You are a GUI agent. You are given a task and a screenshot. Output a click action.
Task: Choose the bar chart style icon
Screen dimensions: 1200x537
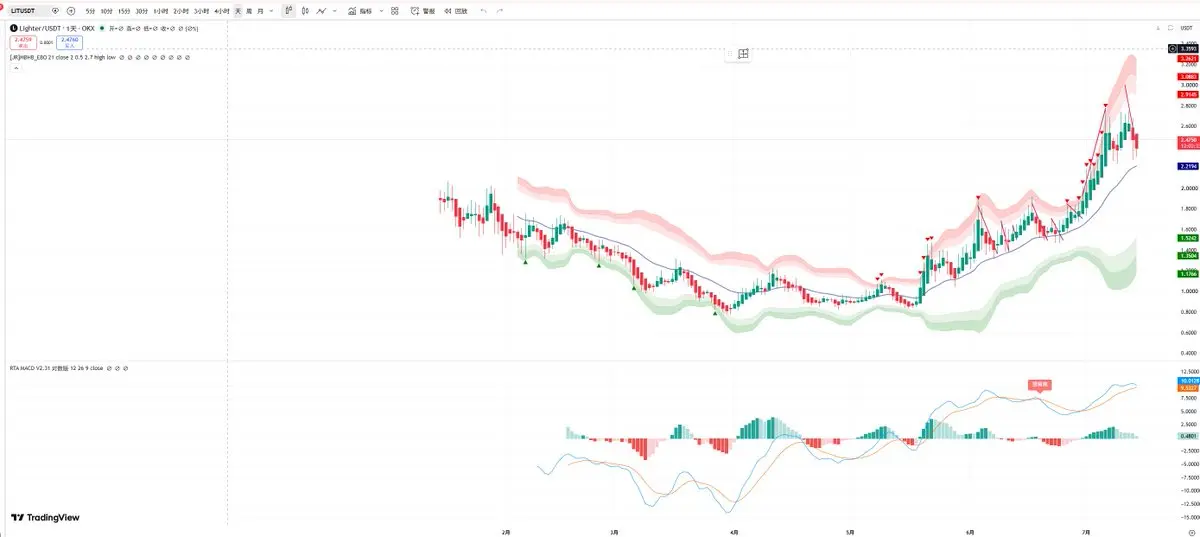(x=288, y=10)
